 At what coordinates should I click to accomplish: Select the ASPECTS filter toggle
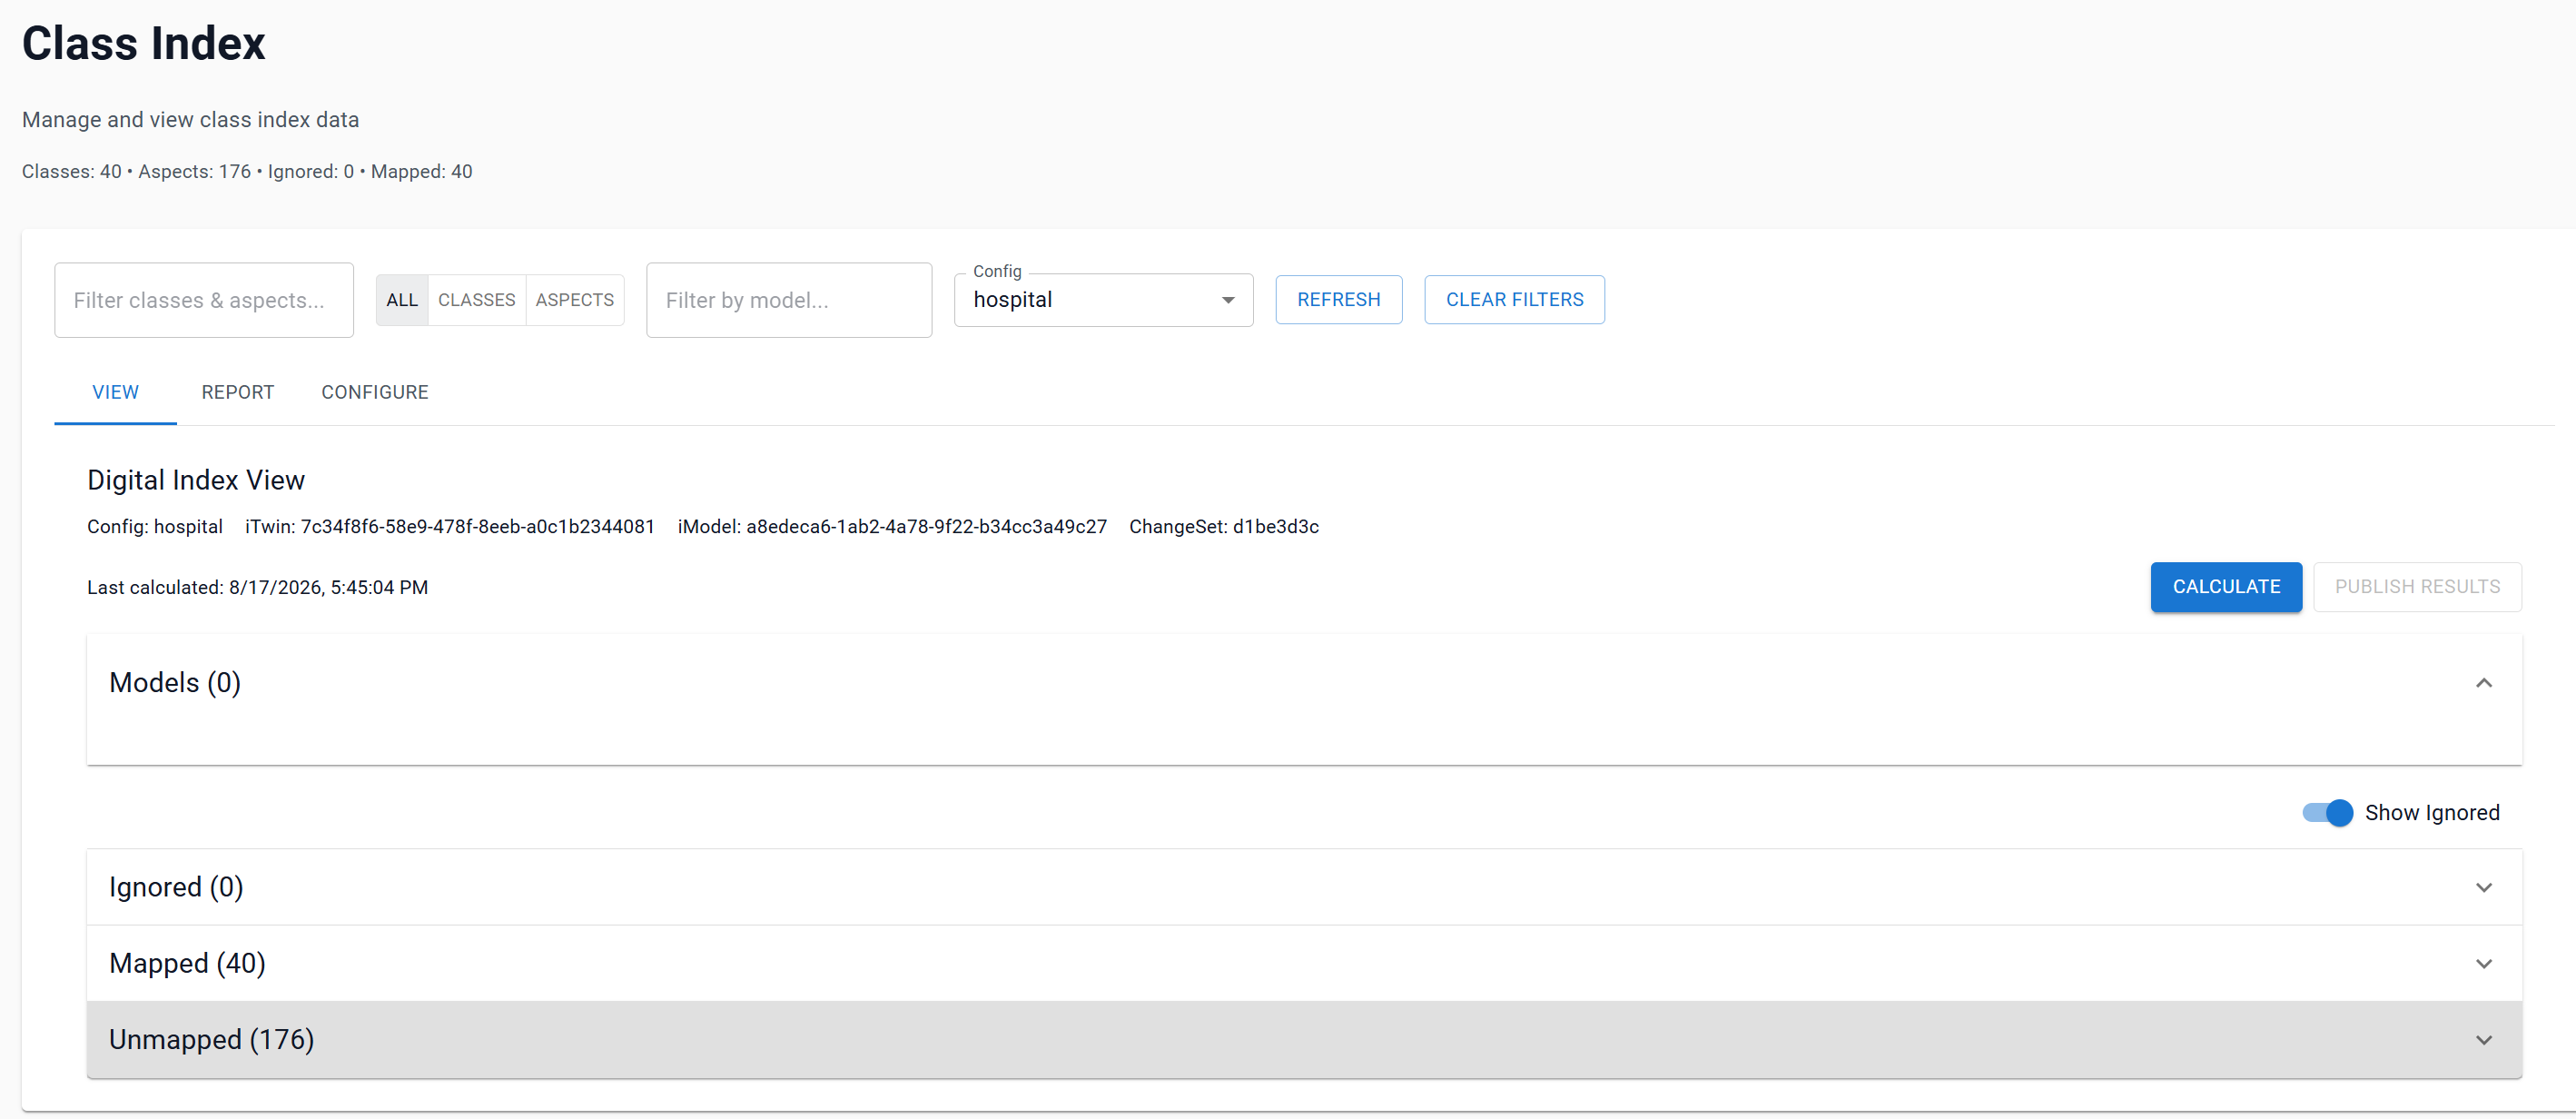coord(574,300)
